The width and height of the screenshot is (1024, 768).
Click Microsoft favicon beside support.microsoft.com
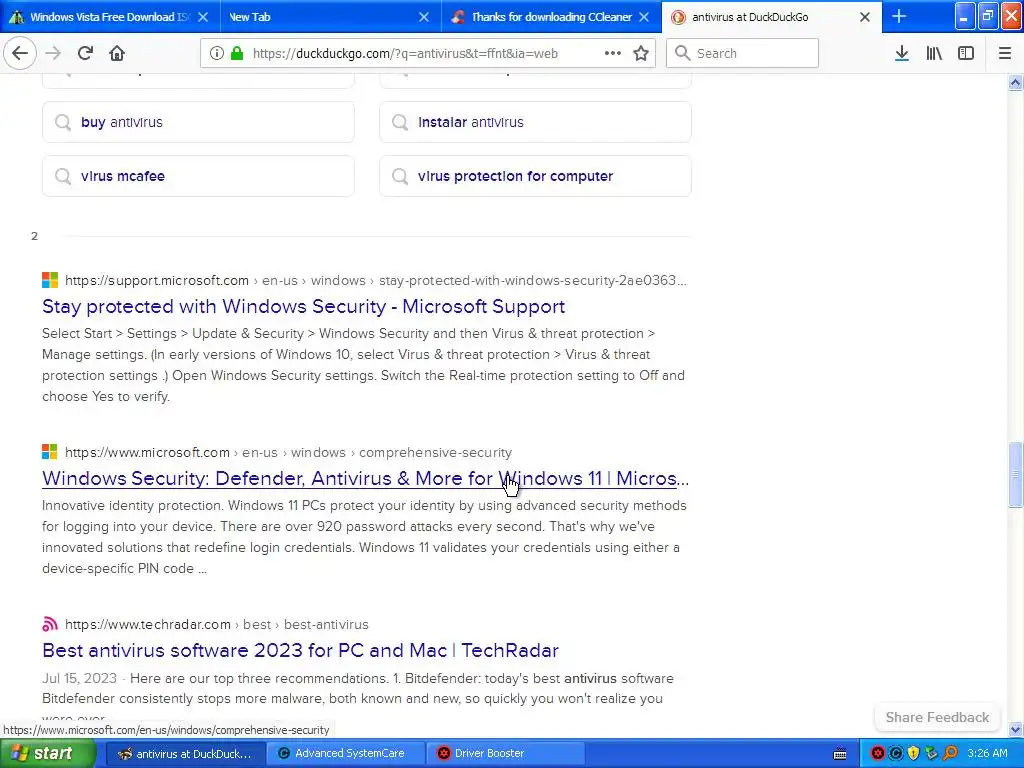50,280
